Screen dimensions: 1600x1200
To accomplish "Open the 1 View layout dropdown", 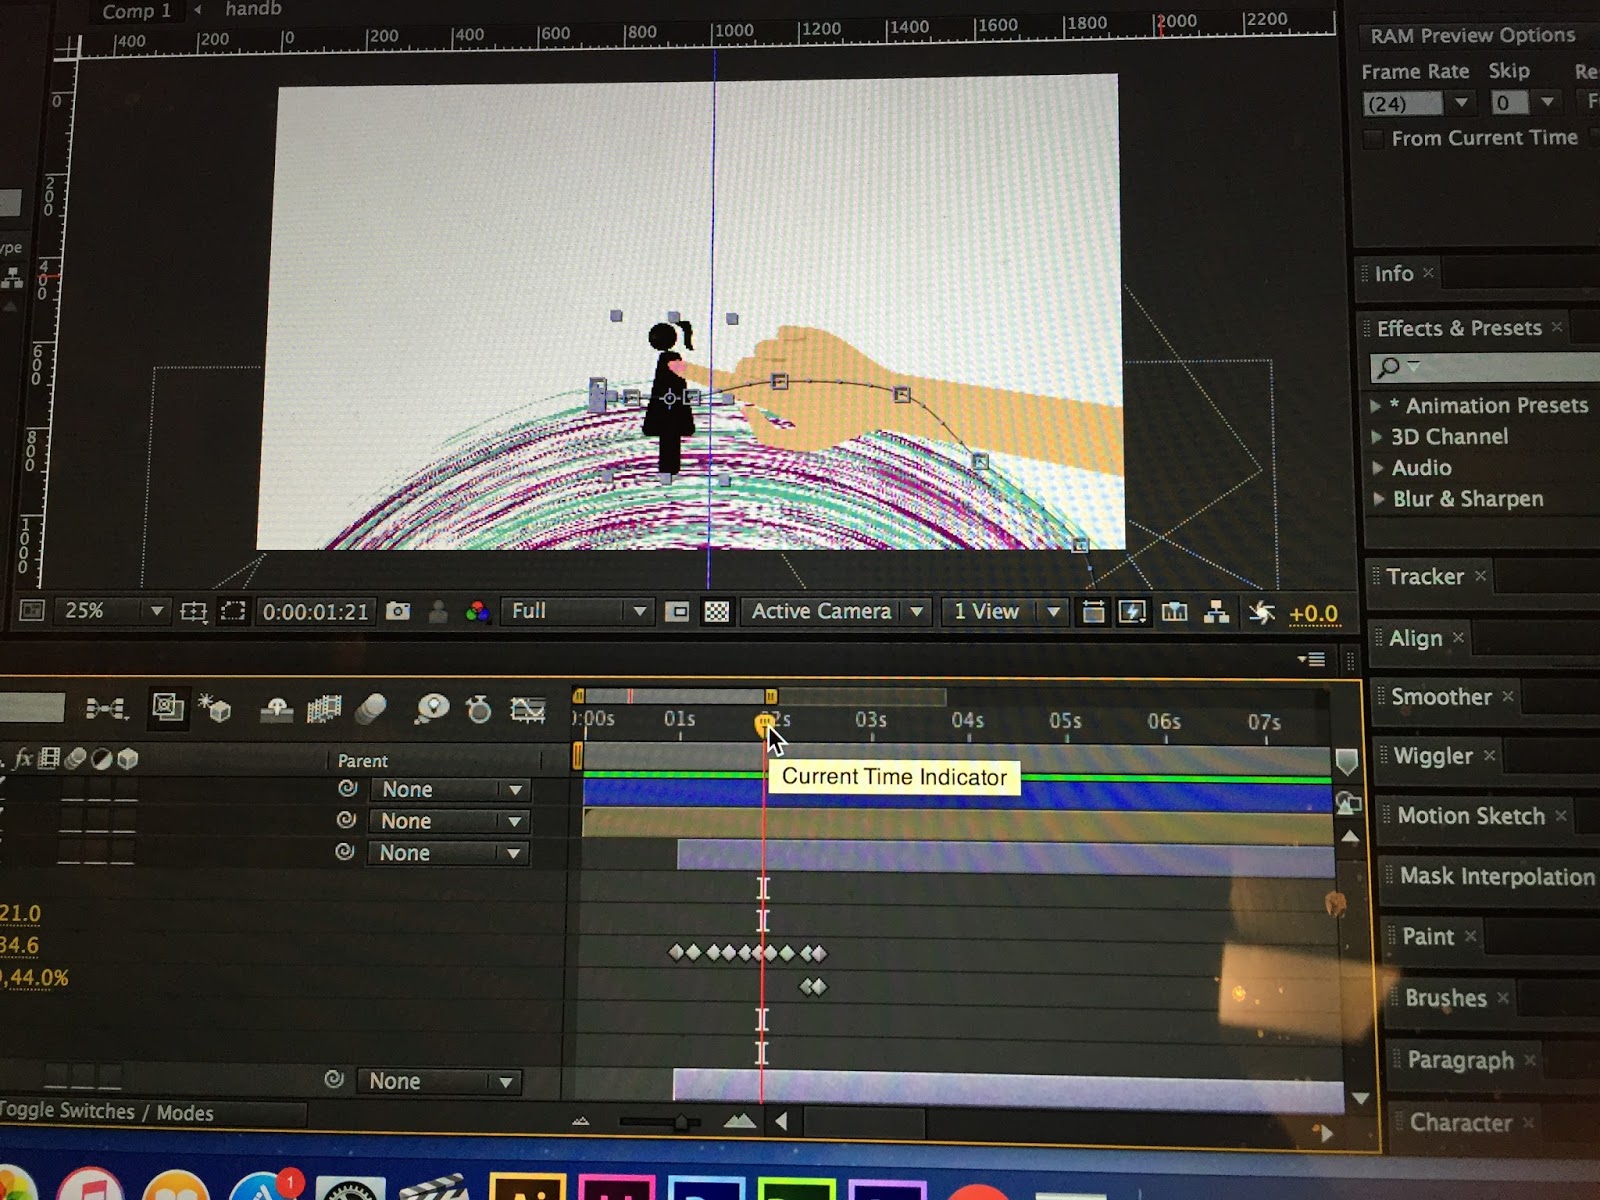I will tap(1004, 612).
